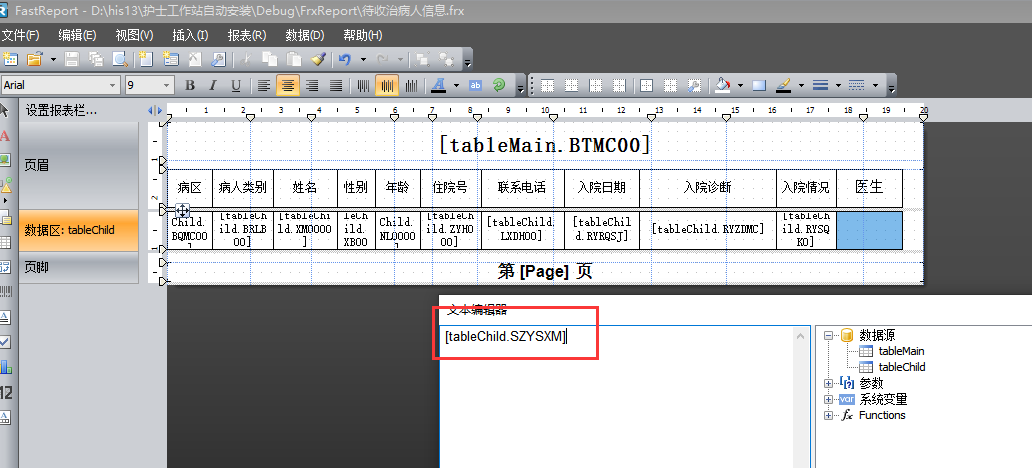The image size is (1032, 468).
Task: Set text alignment to right
Action: 312,85
